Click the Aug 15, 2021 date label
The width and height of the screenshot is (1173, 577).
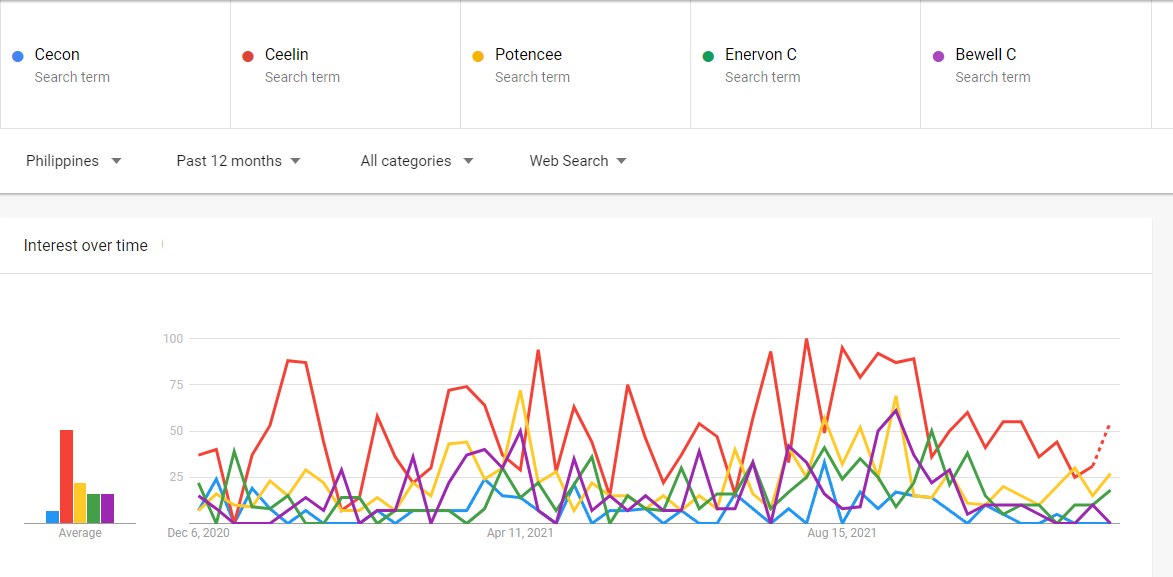coord(842,533)
